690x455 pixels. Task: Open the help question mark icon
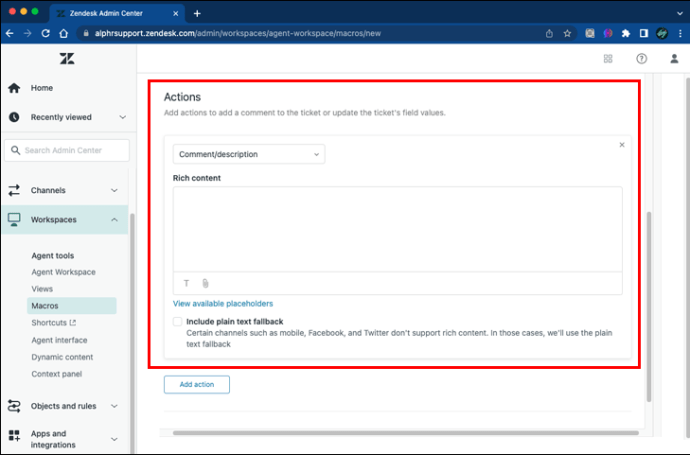tap(641, 58)
